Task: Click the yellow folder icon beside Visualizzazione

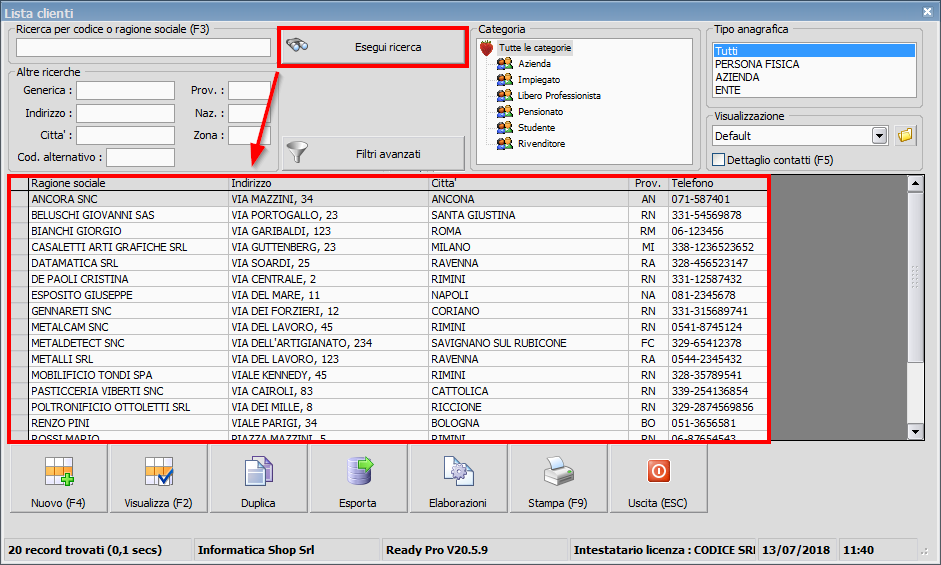Action: (906, 135)
